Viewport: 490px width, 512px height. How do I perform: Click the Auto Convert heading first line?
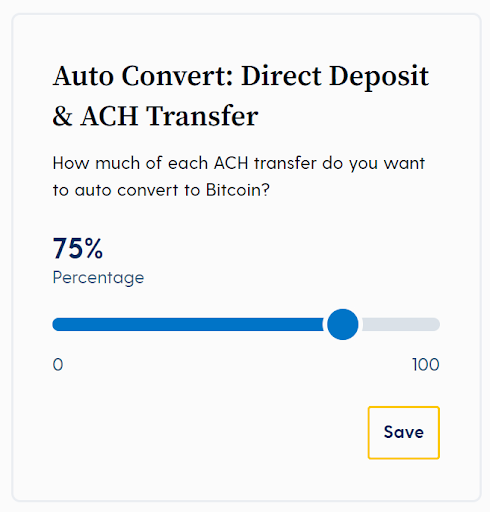pos(241,76)
